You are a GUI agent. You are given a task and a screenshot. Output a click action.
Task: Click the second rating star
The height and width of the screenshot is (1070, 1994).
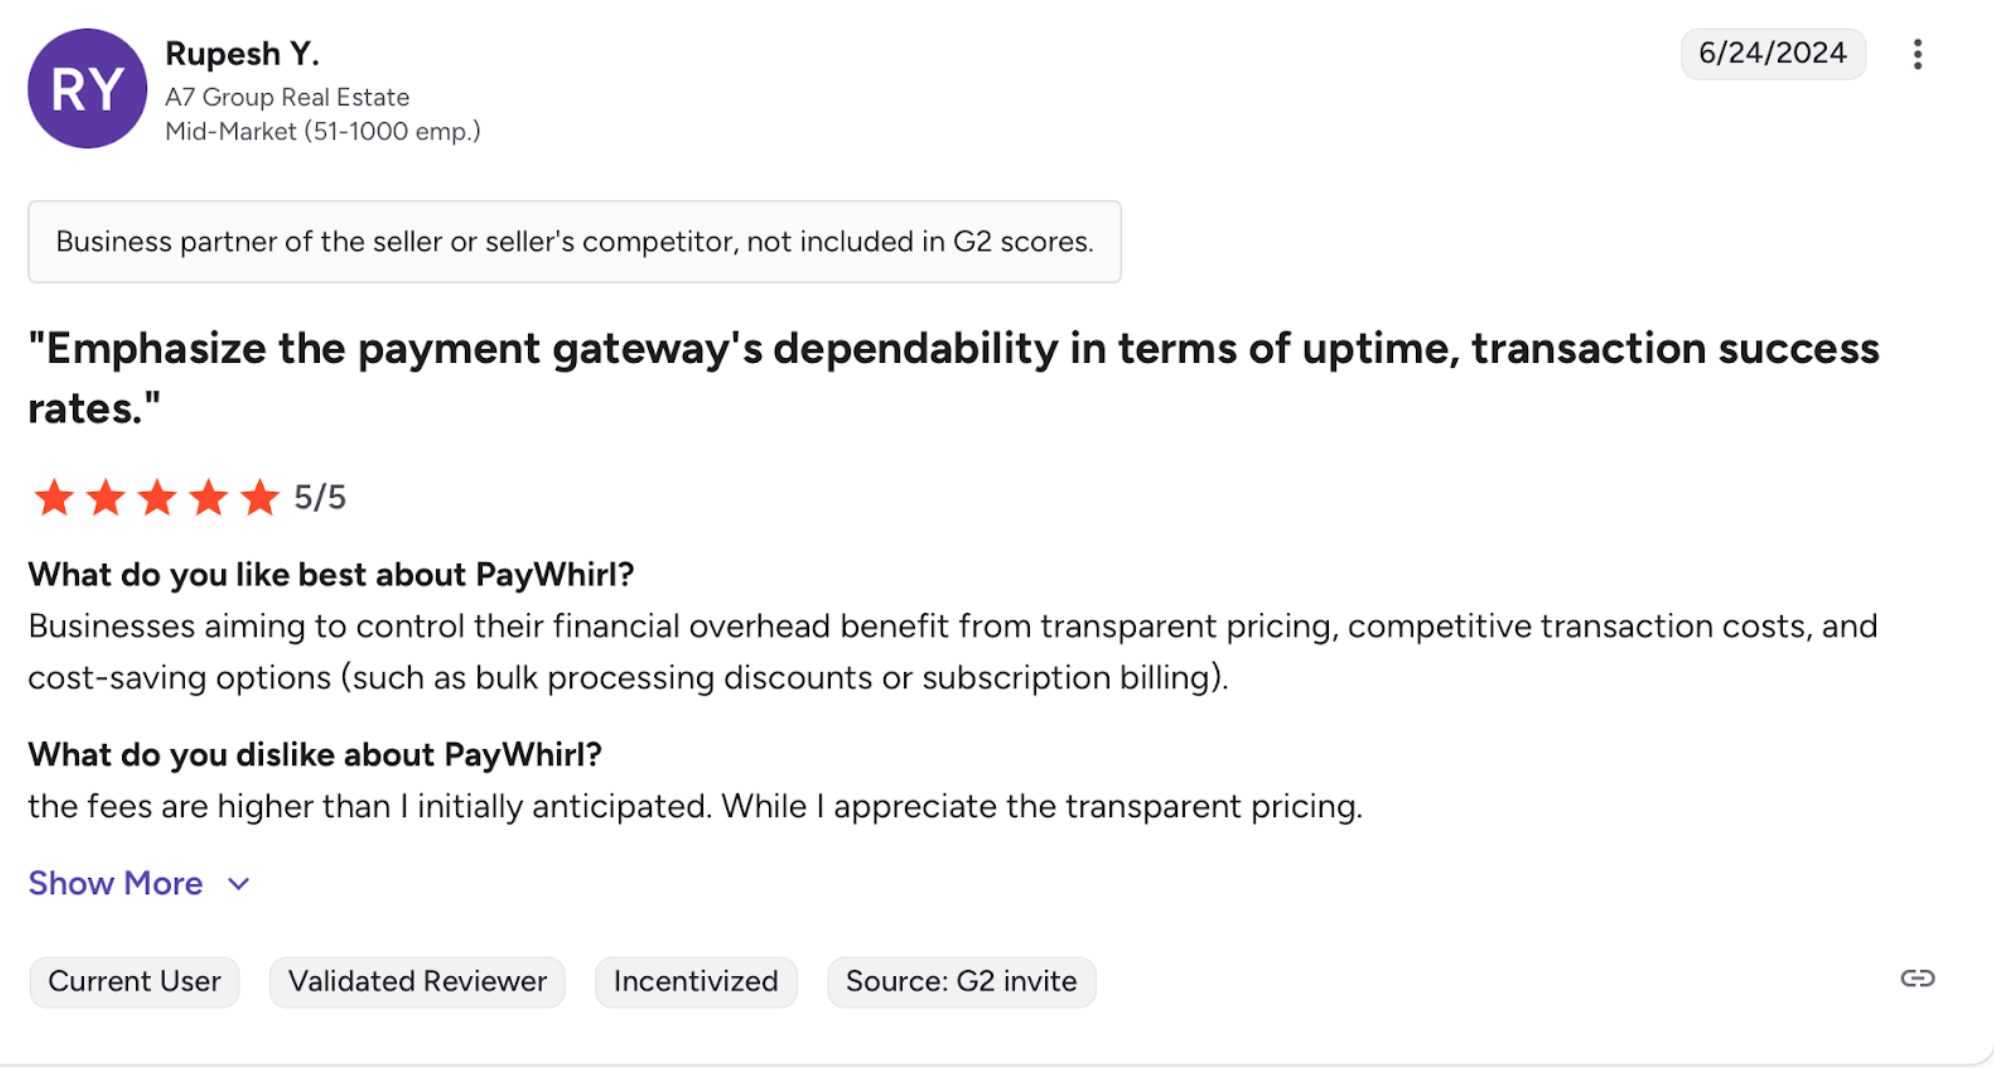pos(106,497)
